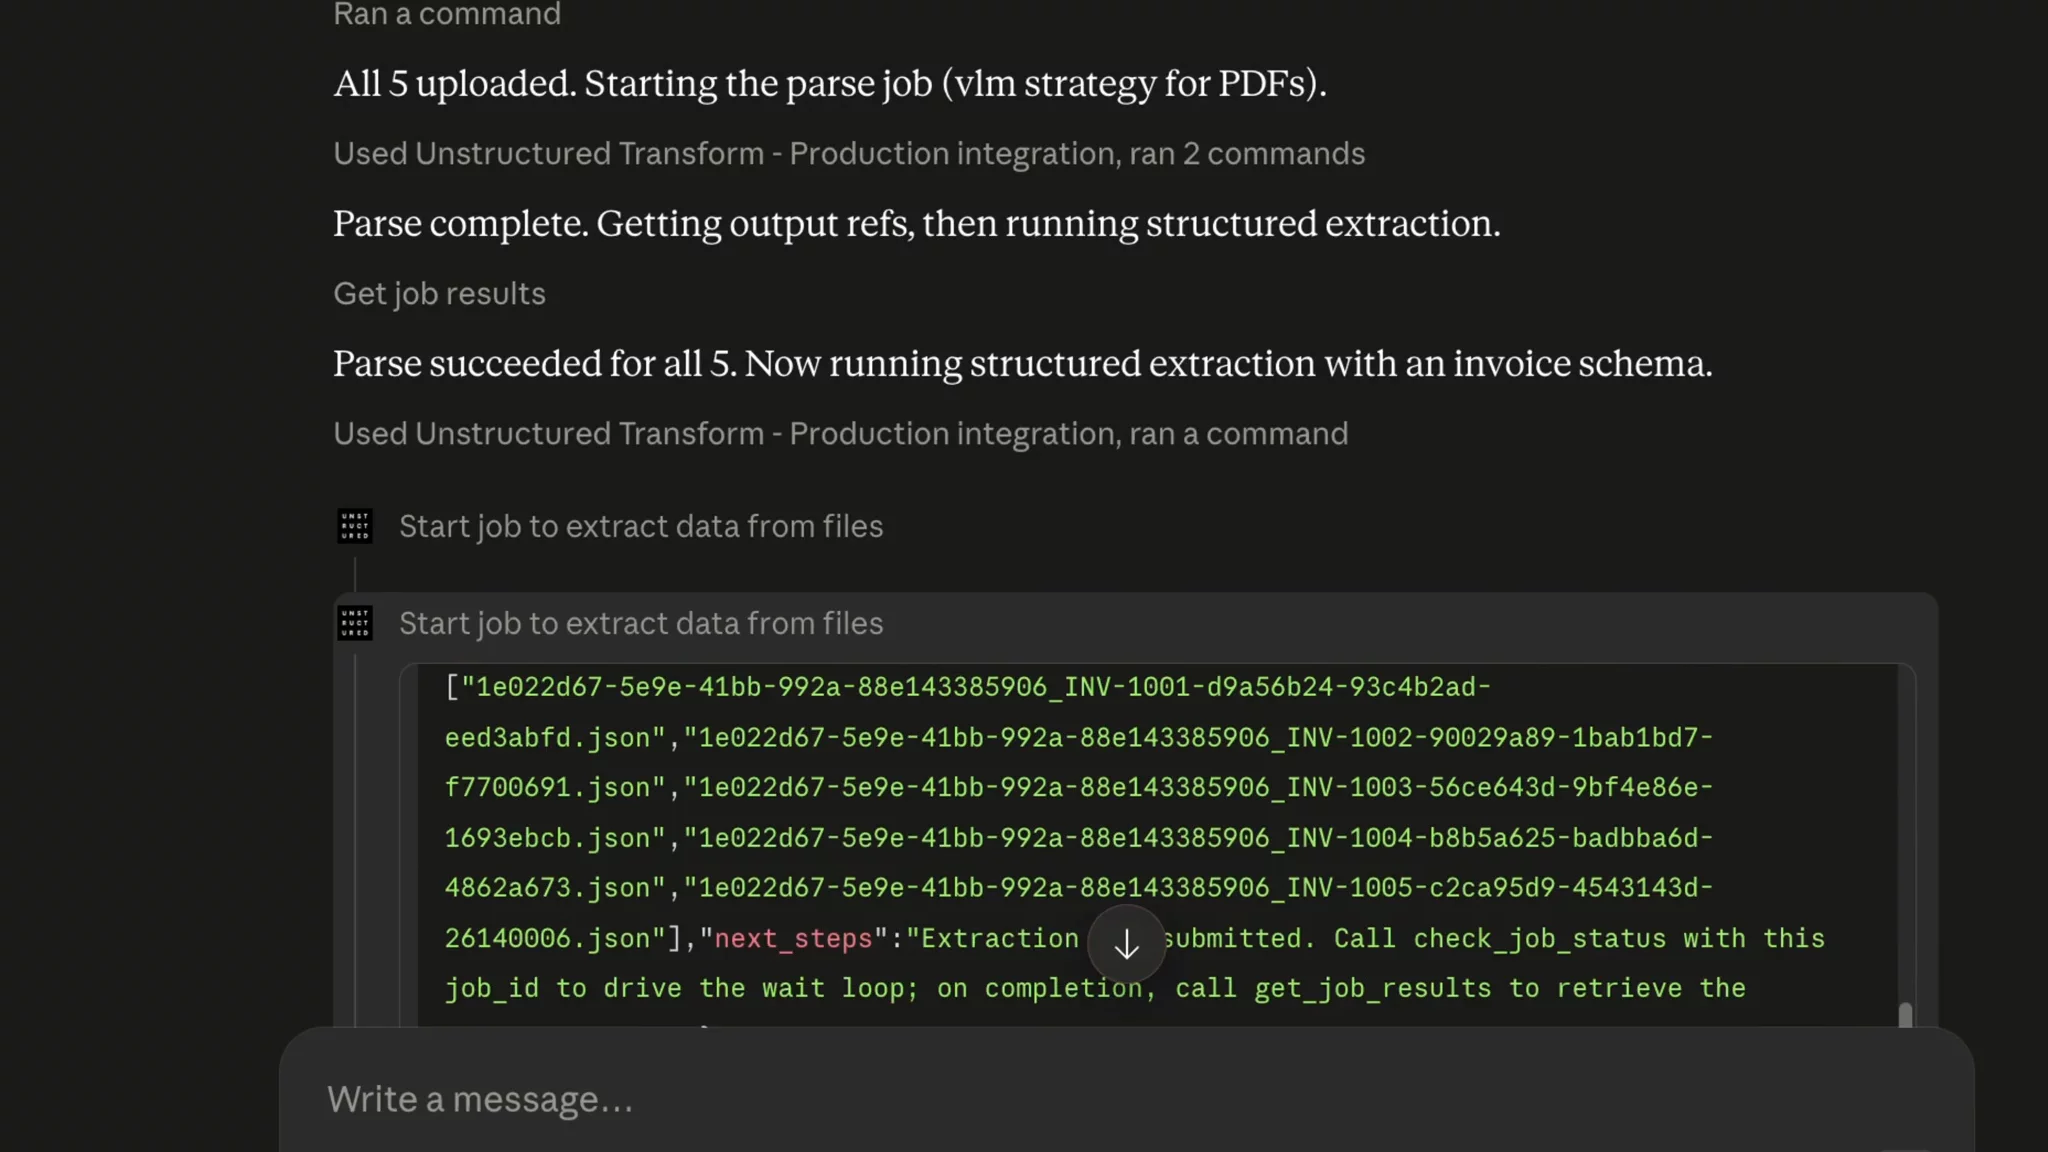Expand 'Used Unstructured Transform, ran a command'
The image size is (2048, 1152).
(x=841, y=434)
